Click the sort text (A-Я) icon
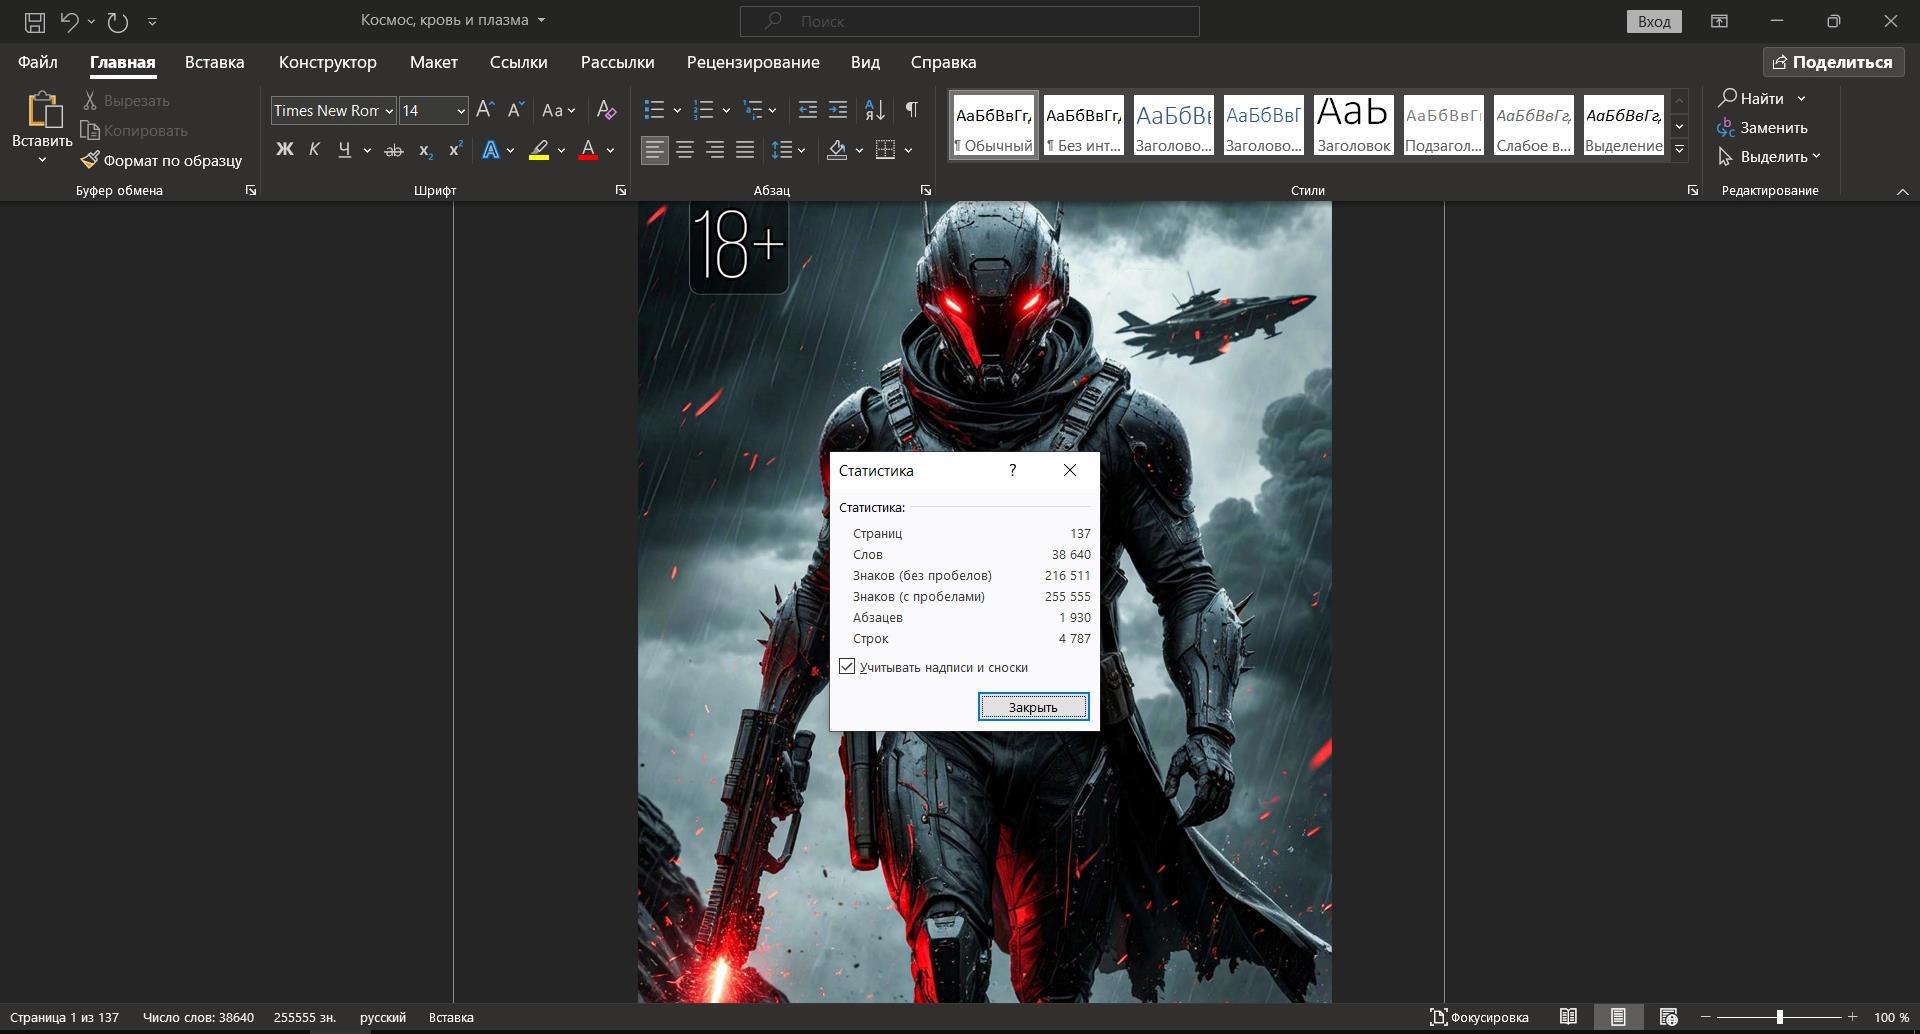The image size is (1920, 1034). [874, 110]
